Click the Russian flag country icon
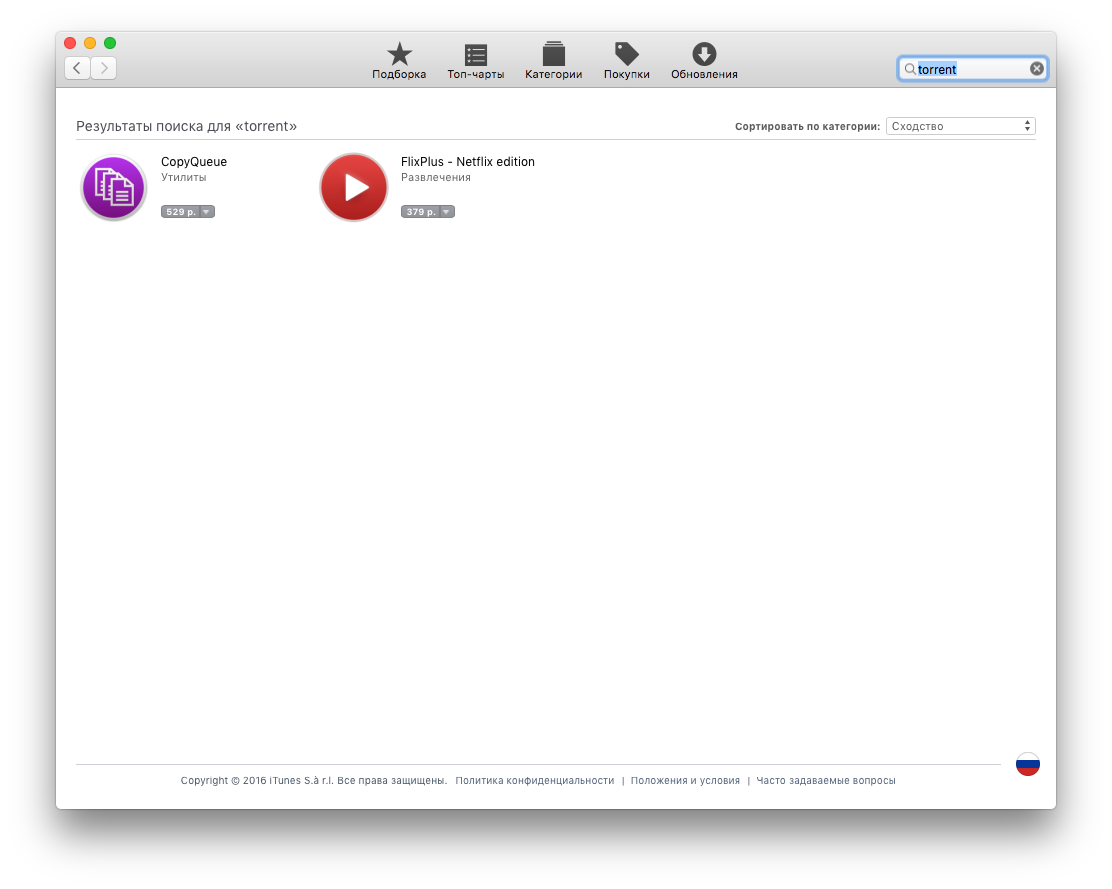 coord(1027,764)
